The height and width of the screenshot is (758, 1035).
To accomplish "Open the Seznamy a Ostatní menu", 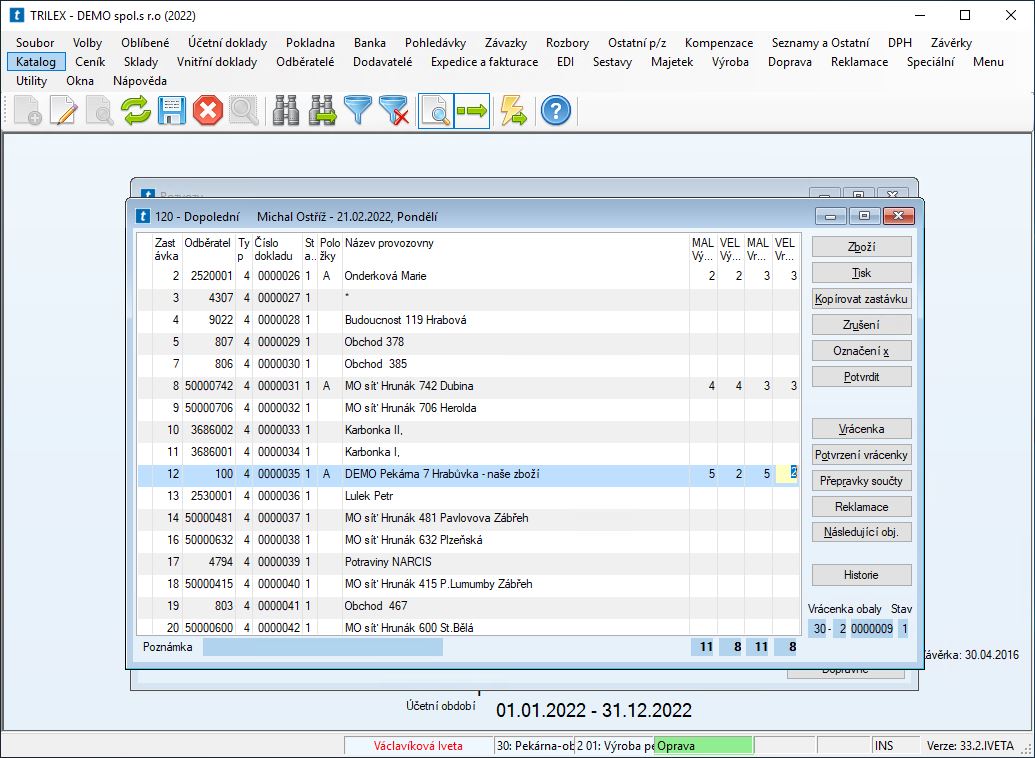I will (820, 43).
